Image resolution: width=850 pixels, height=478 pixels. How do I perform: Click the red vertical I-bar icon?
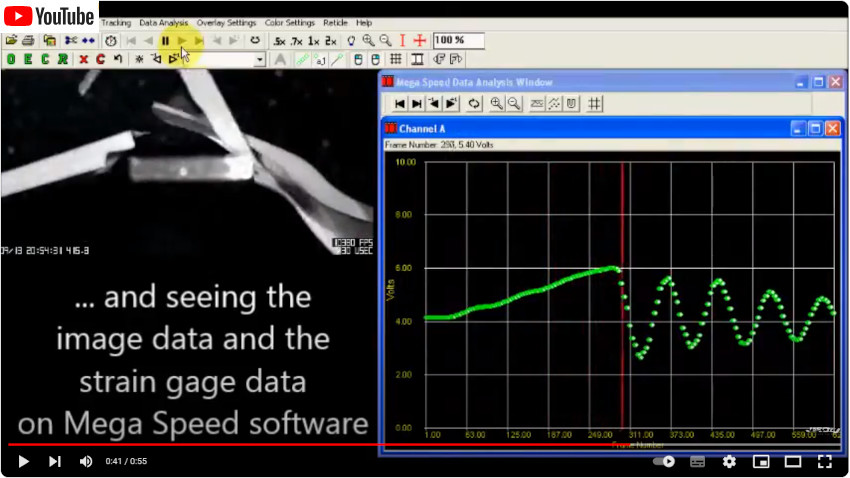tap(402, 41)
